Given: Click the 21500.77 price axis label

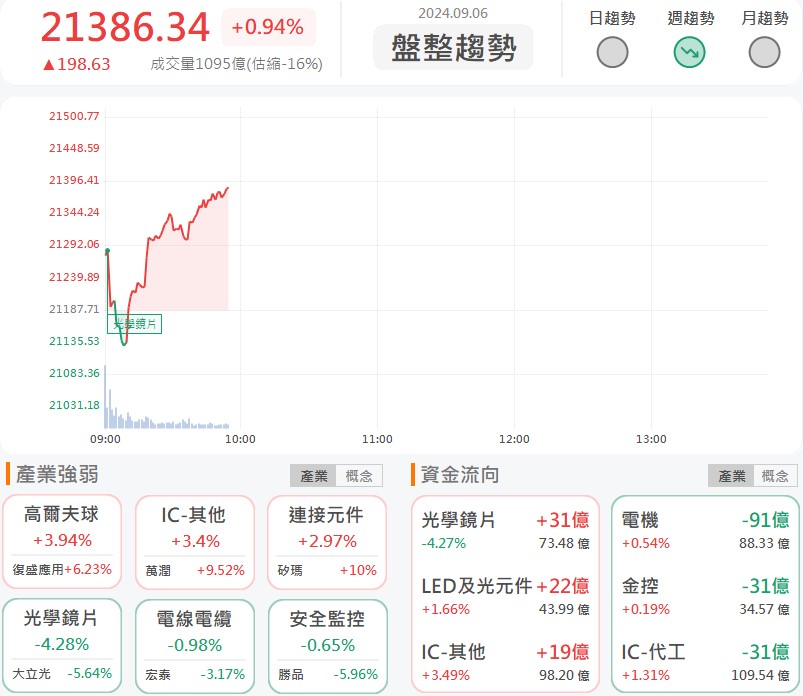Looking at the screenshot, I should click(x=74, y=116).
